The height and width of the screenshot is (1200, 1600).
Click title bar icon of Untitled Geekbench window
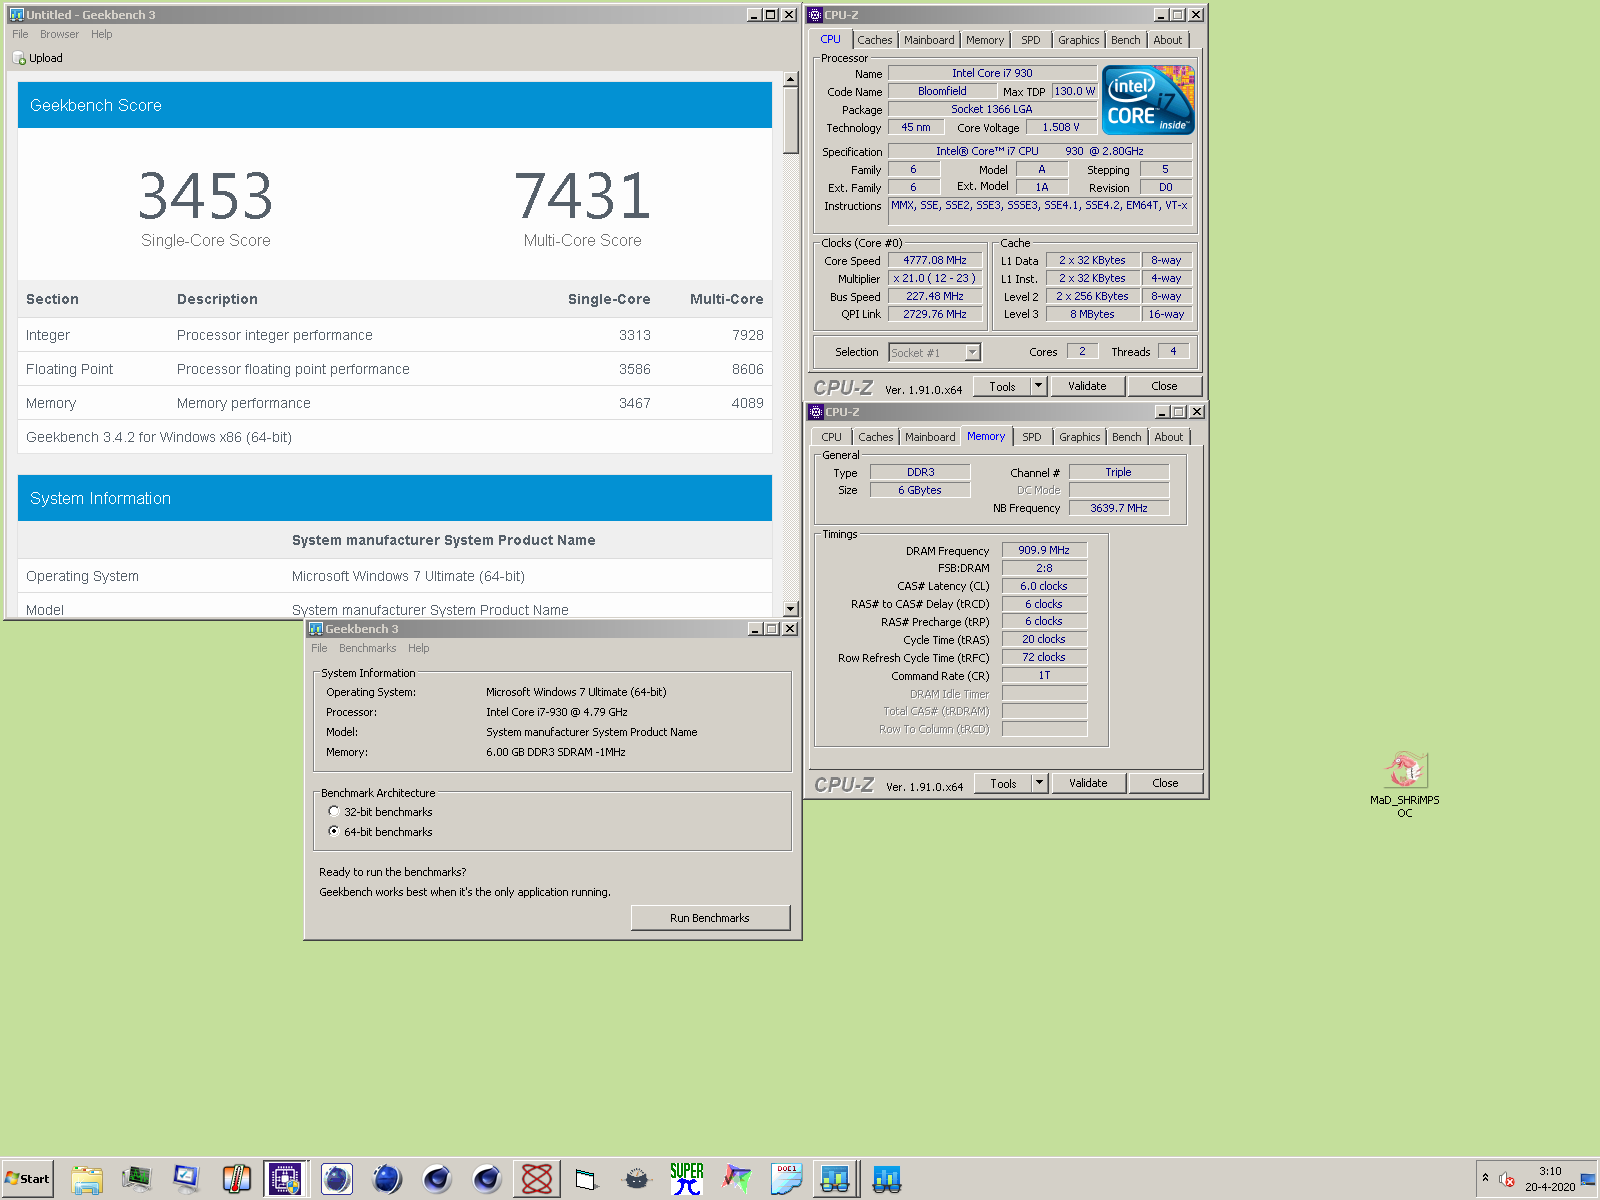point(16,14)
